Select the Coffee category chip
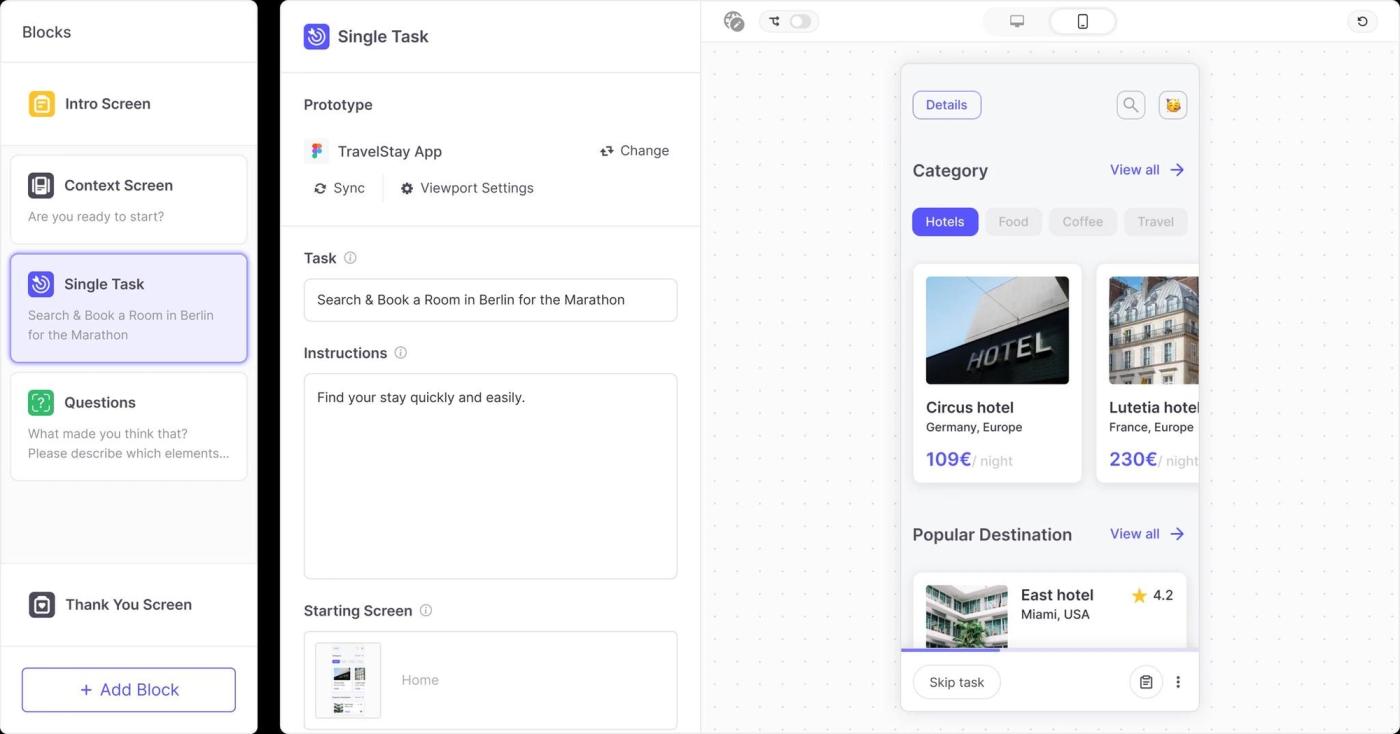The height and width of the screenshot is (734, 1400). tap(1083, 222)
